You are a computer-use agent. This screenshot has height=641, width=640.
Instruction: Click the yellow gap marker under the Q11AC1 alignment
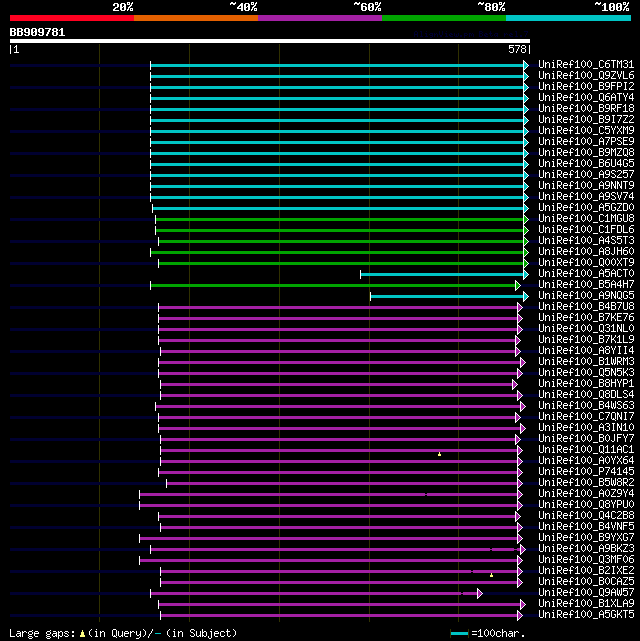439,454
